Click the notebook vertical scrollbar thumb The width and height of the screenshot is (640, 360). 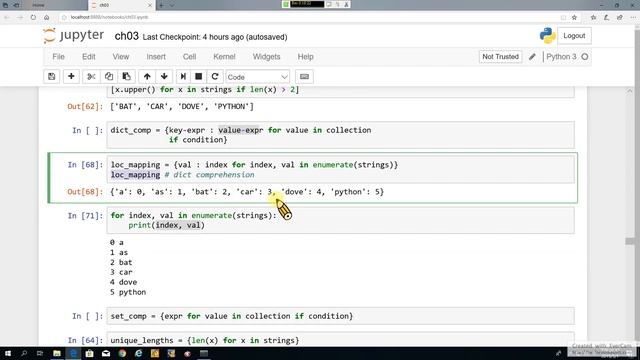click(630, 241)
